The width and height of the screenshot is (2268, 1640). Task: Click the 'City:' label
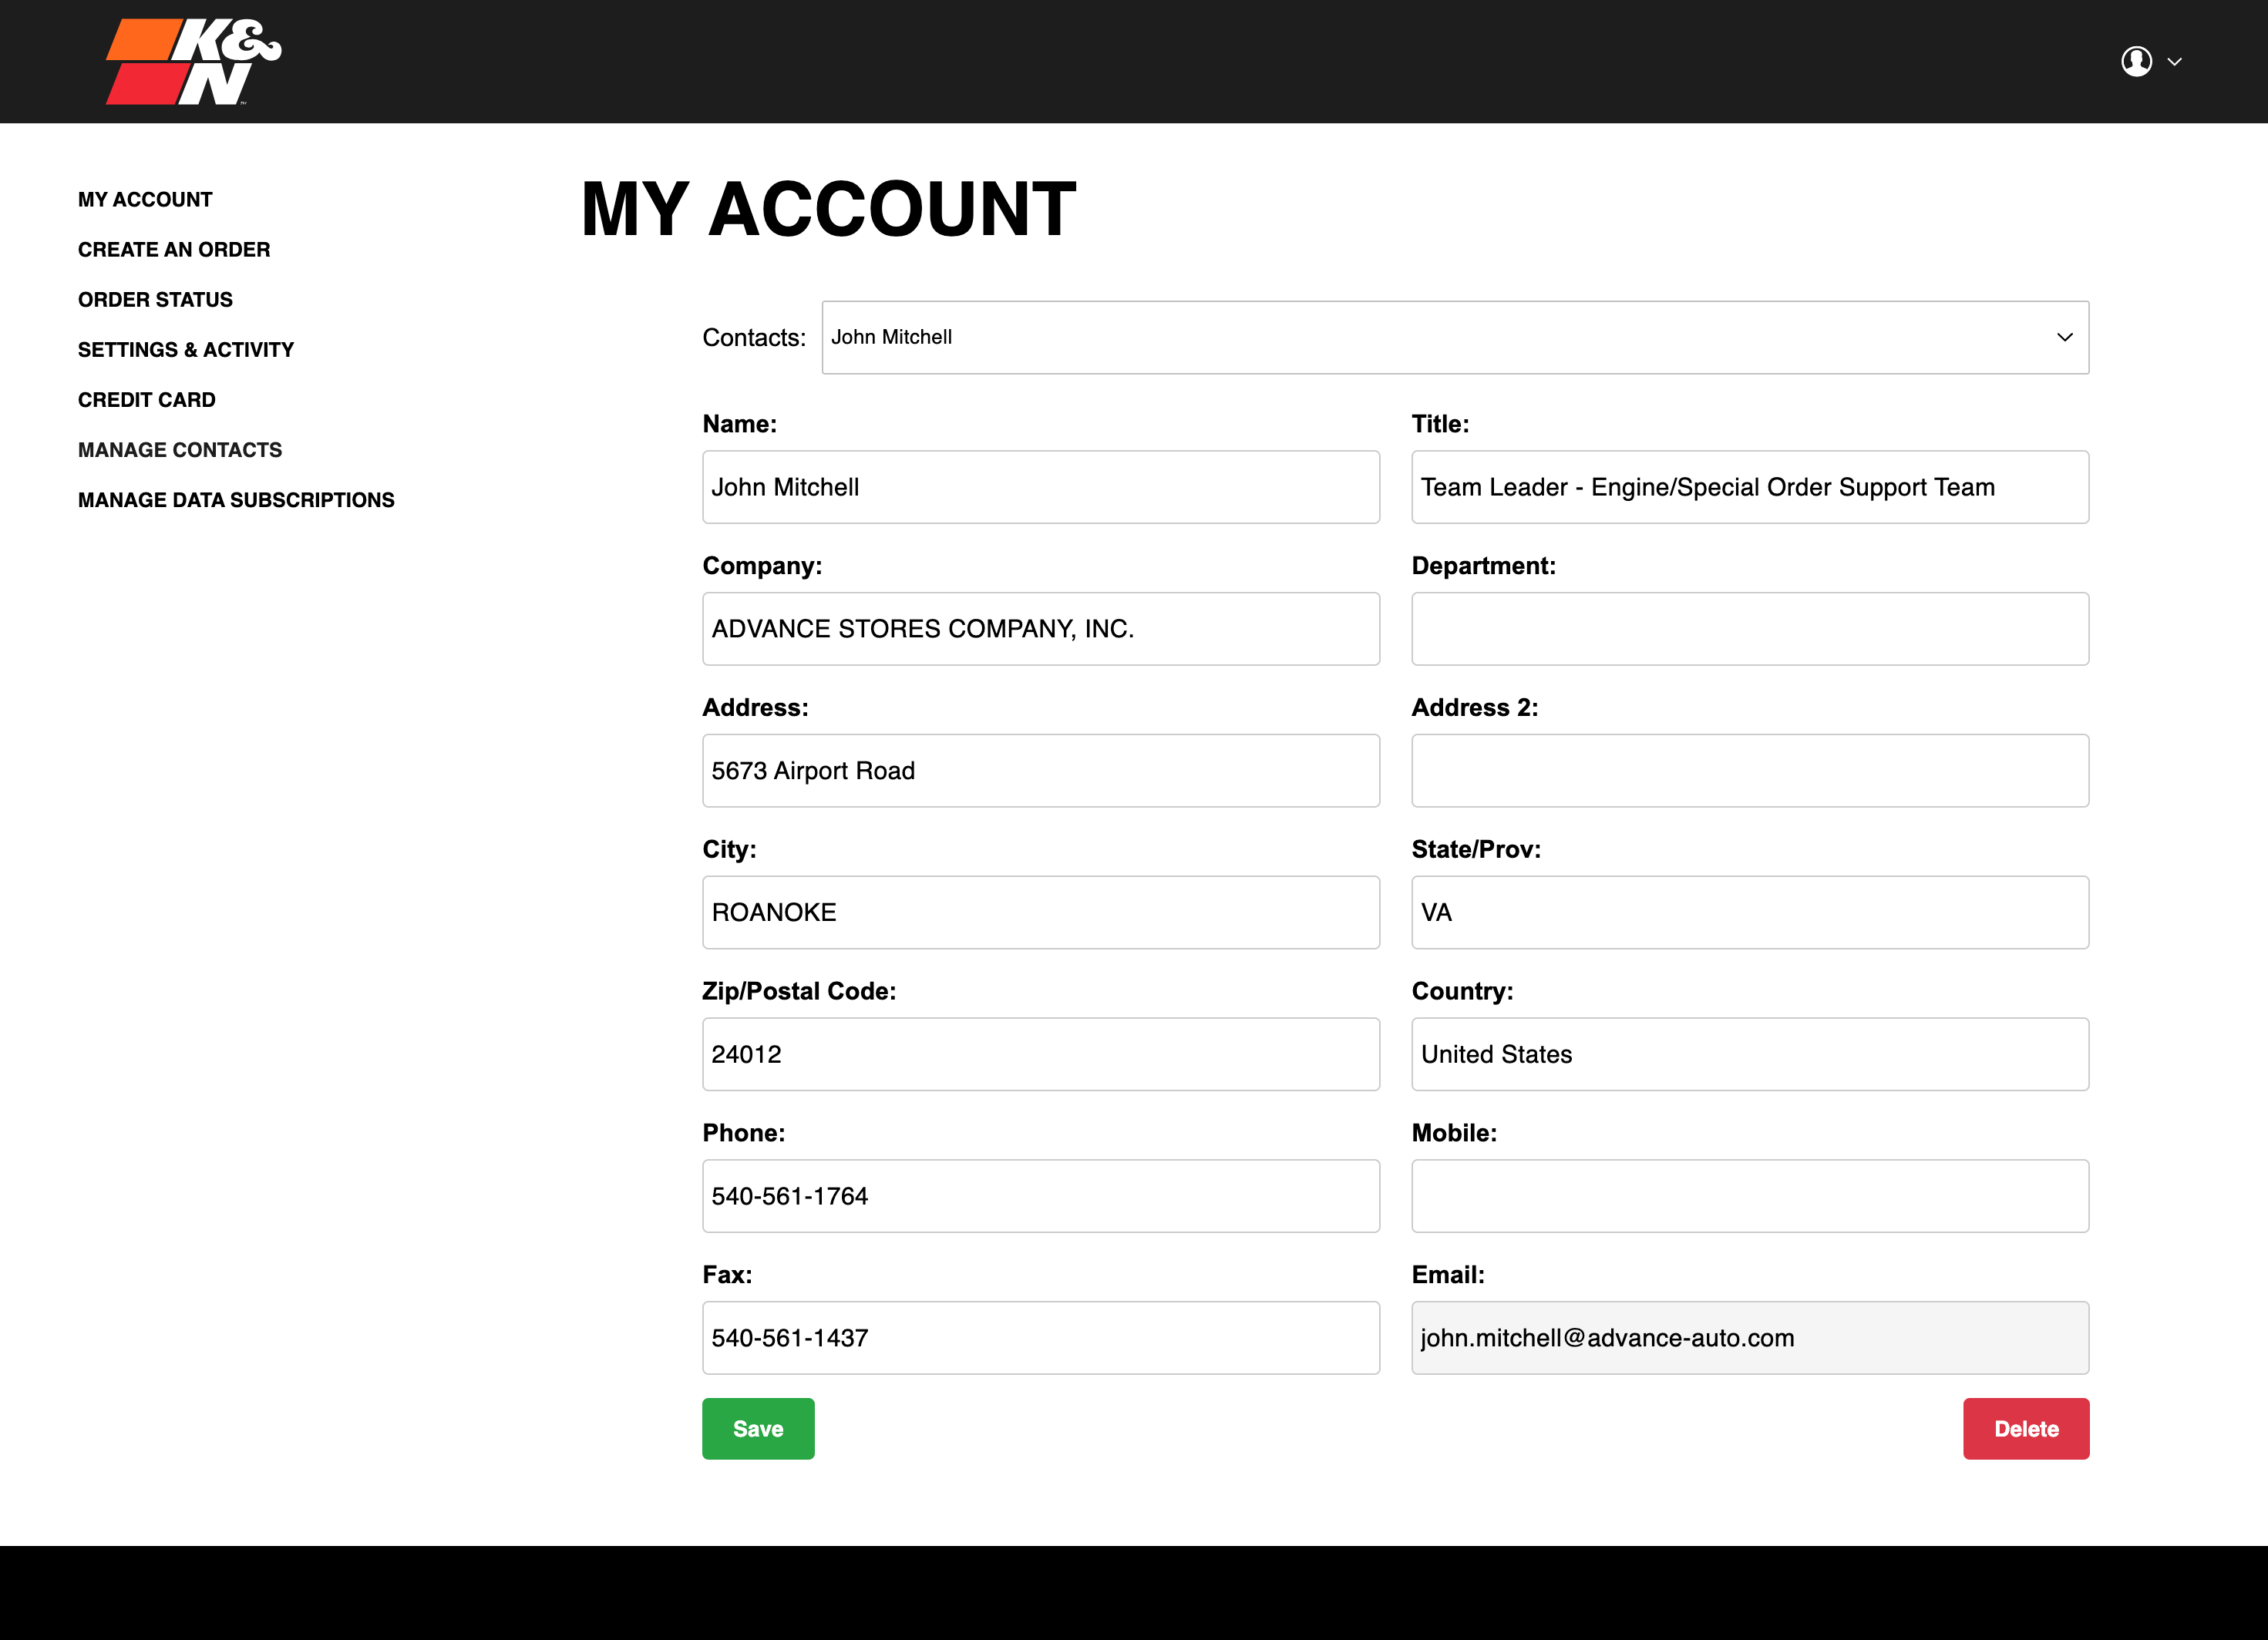(729, 849)
